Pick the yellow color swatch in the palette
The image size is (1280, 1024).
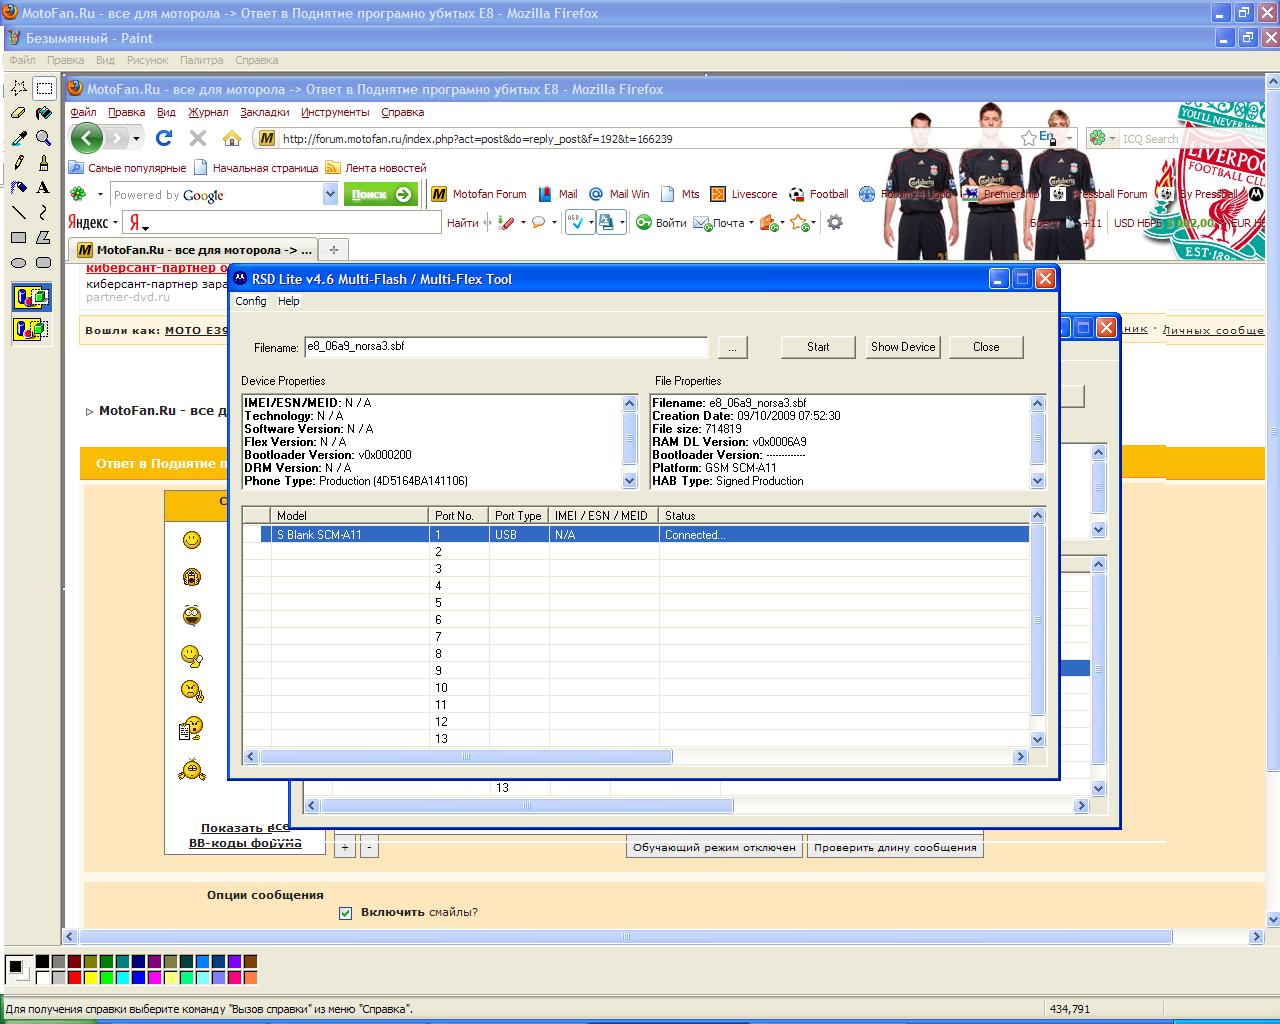[x=91, y=977]
